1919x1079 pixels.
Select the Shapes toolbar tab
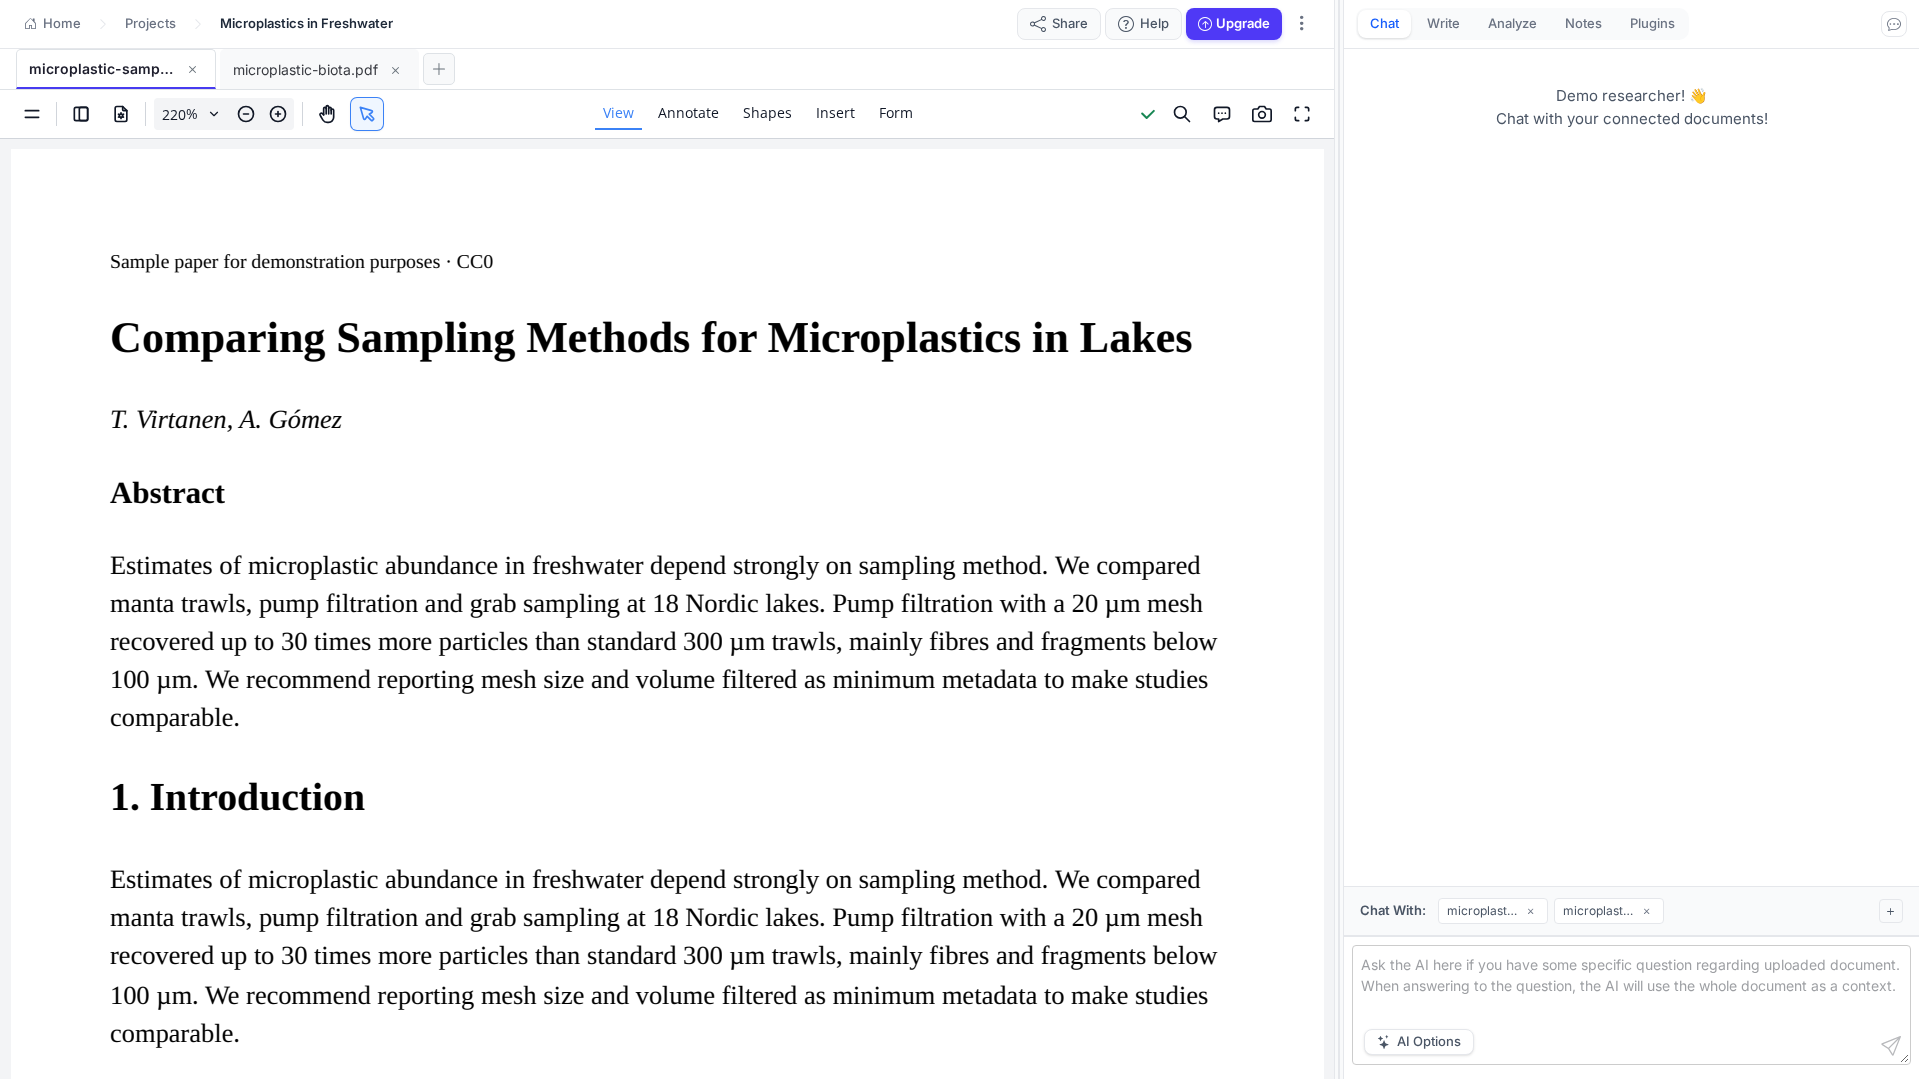click(x=767, y=113)
